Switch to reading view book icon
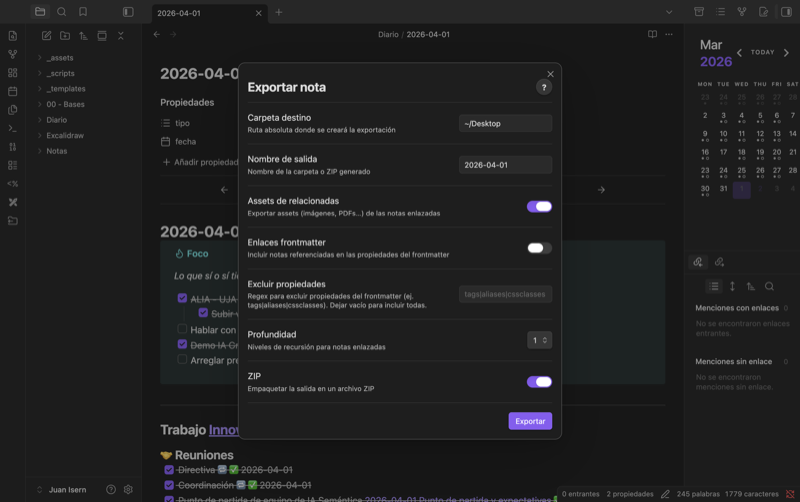Image resolution: width=800 pixels, height=502 pixels. (x=652, y=34)
